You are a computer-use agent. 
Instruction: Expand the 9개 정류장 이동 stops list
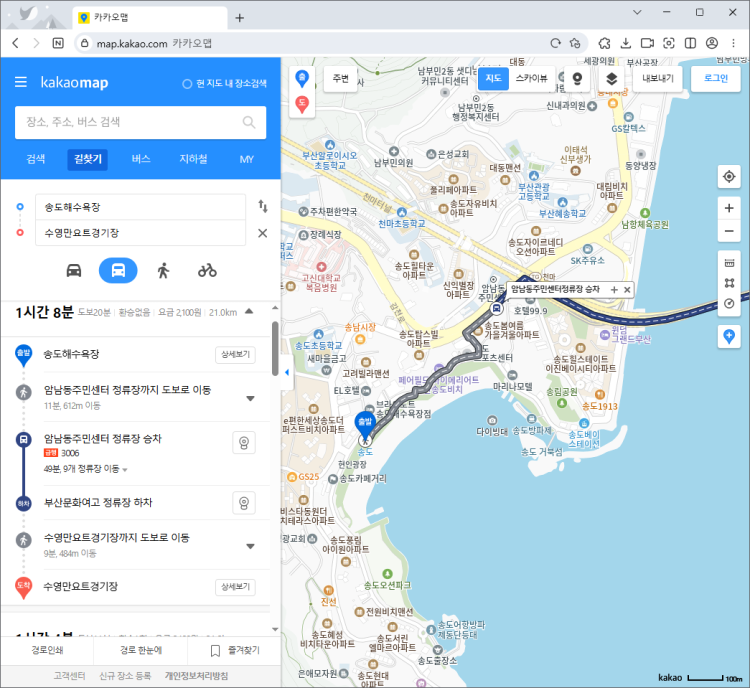(x=125, y=469)
